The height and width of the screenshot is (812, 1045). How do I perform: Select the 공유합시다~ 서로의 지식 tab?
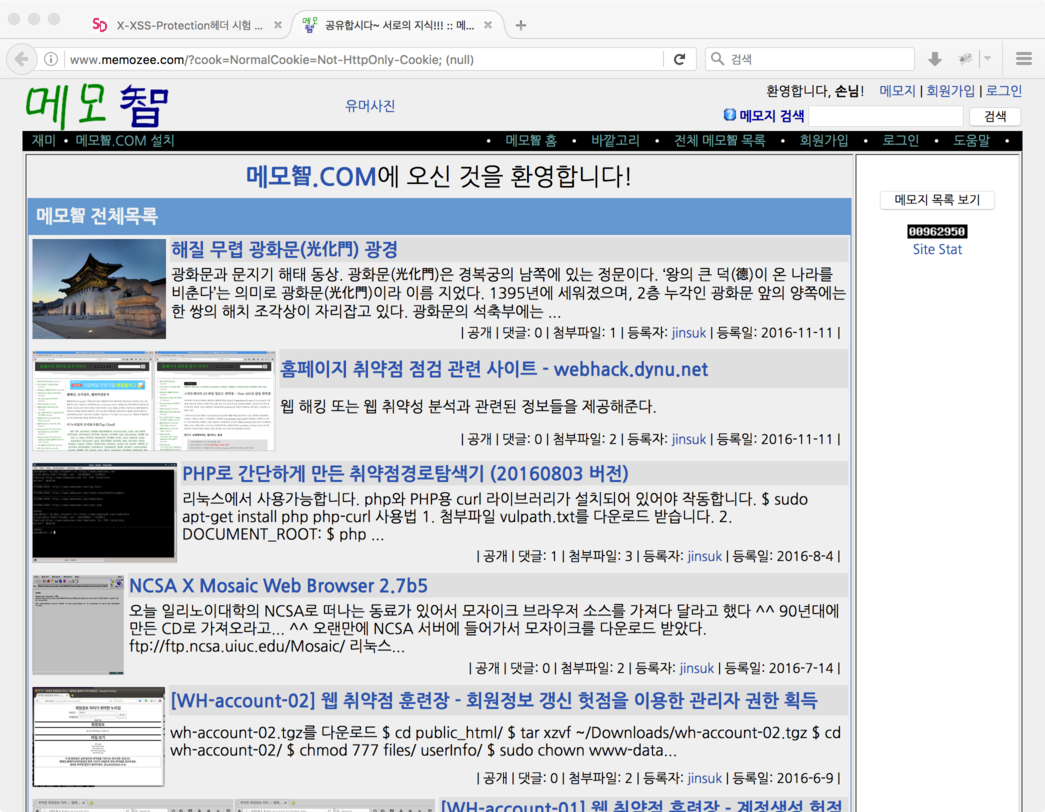(399, 25)
